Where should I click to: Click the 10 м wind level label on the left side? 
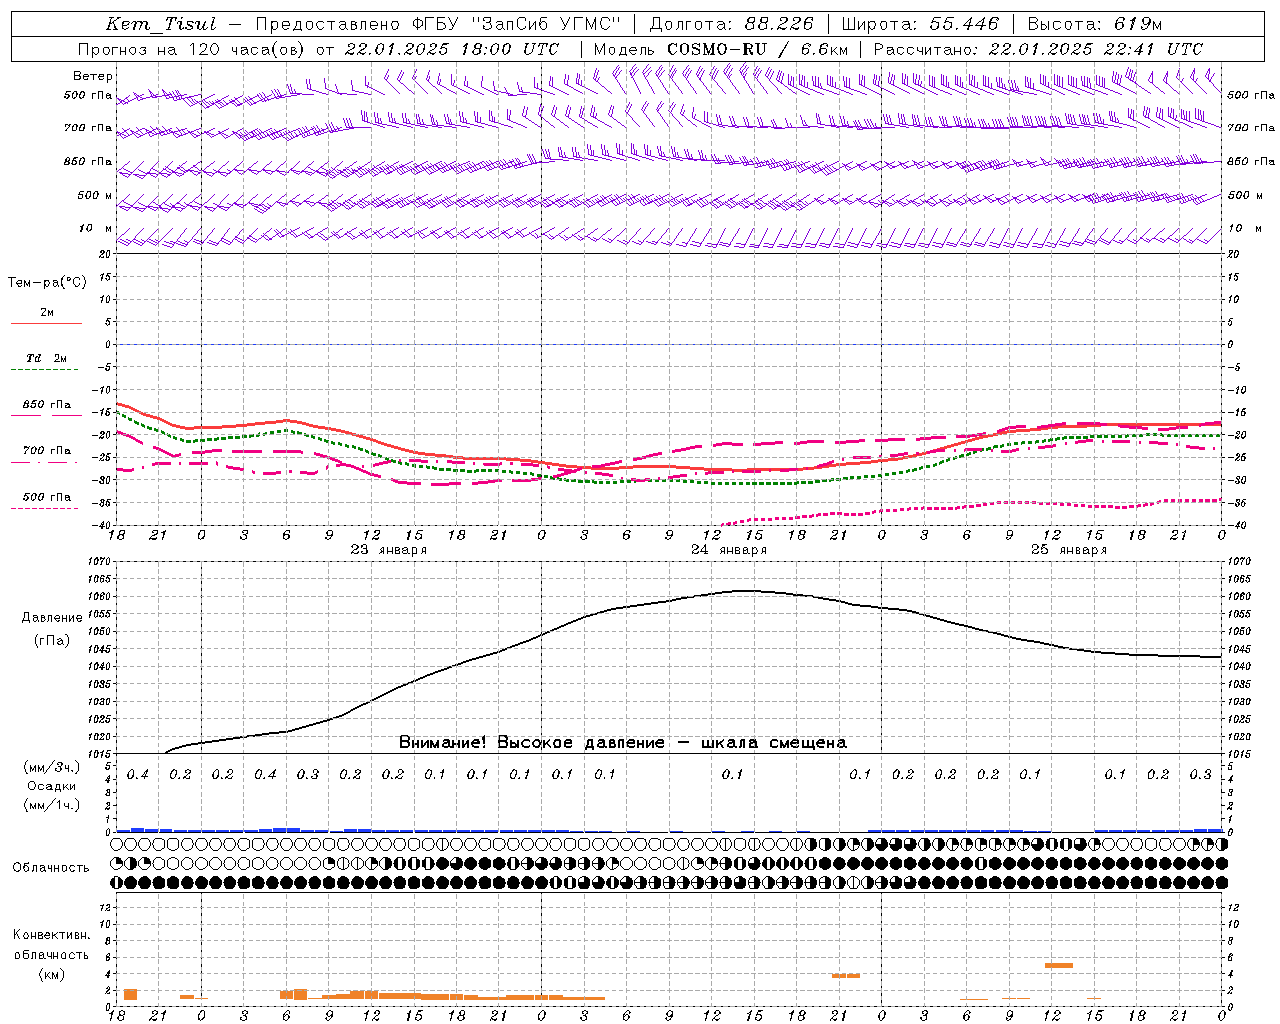(95, 228)
